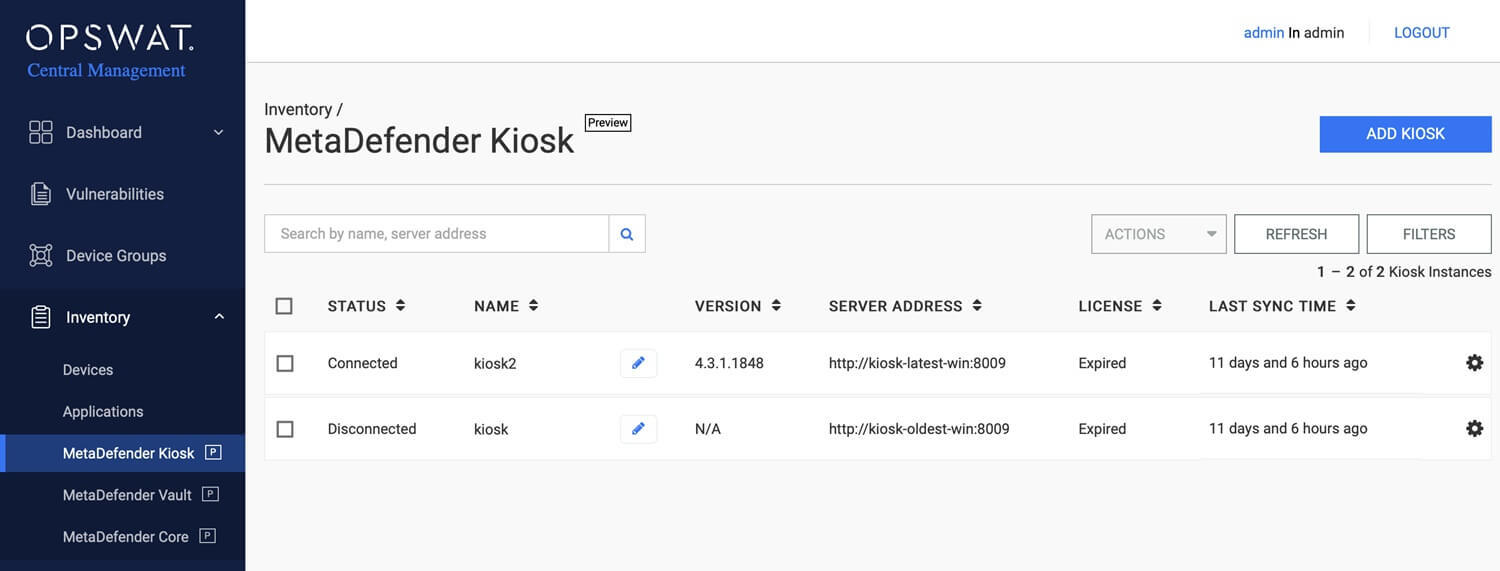Open the gear settings for kiosk2 row
Image resolution: width=1500 pixels, height=571 pixels.
1474,363
